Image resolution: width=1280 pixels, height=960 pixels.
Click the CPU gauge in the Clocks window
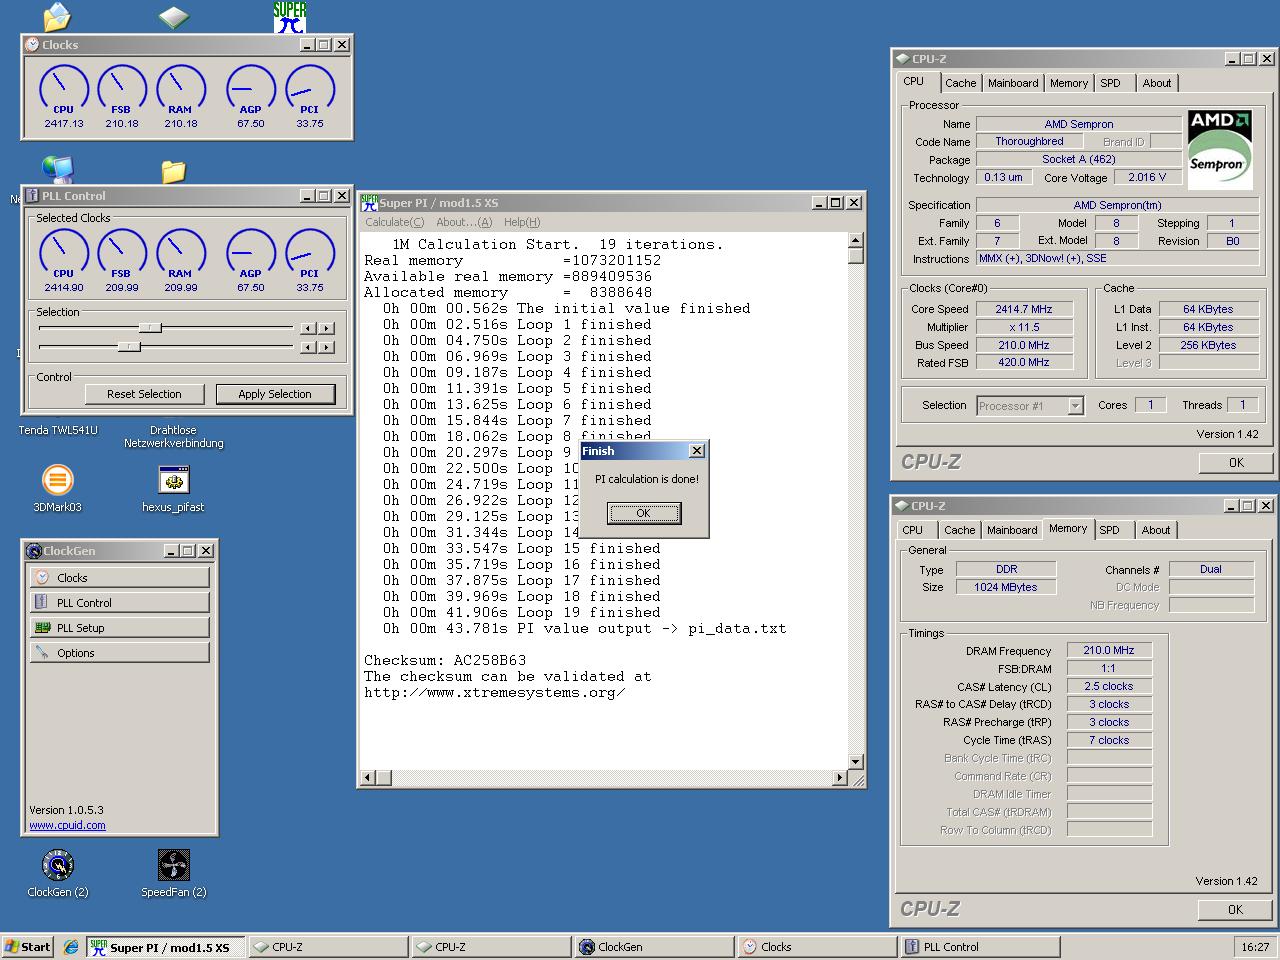click(63, 90)
